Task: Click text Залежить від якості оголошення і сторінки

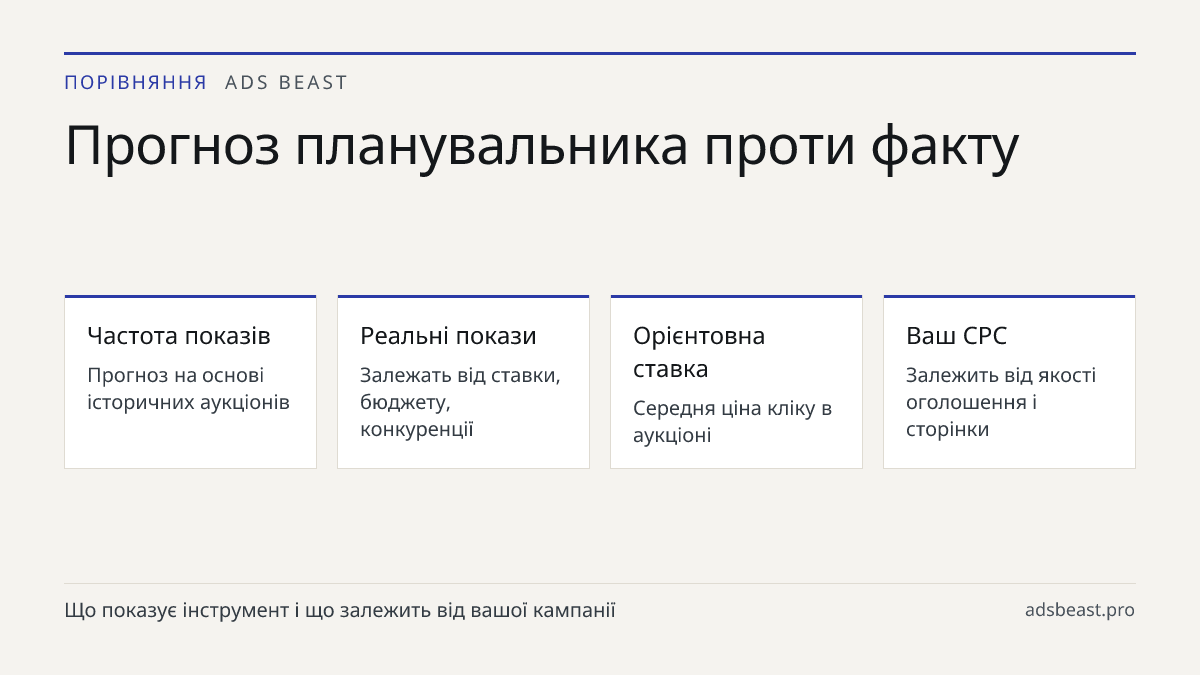Action: (1001, 402)
